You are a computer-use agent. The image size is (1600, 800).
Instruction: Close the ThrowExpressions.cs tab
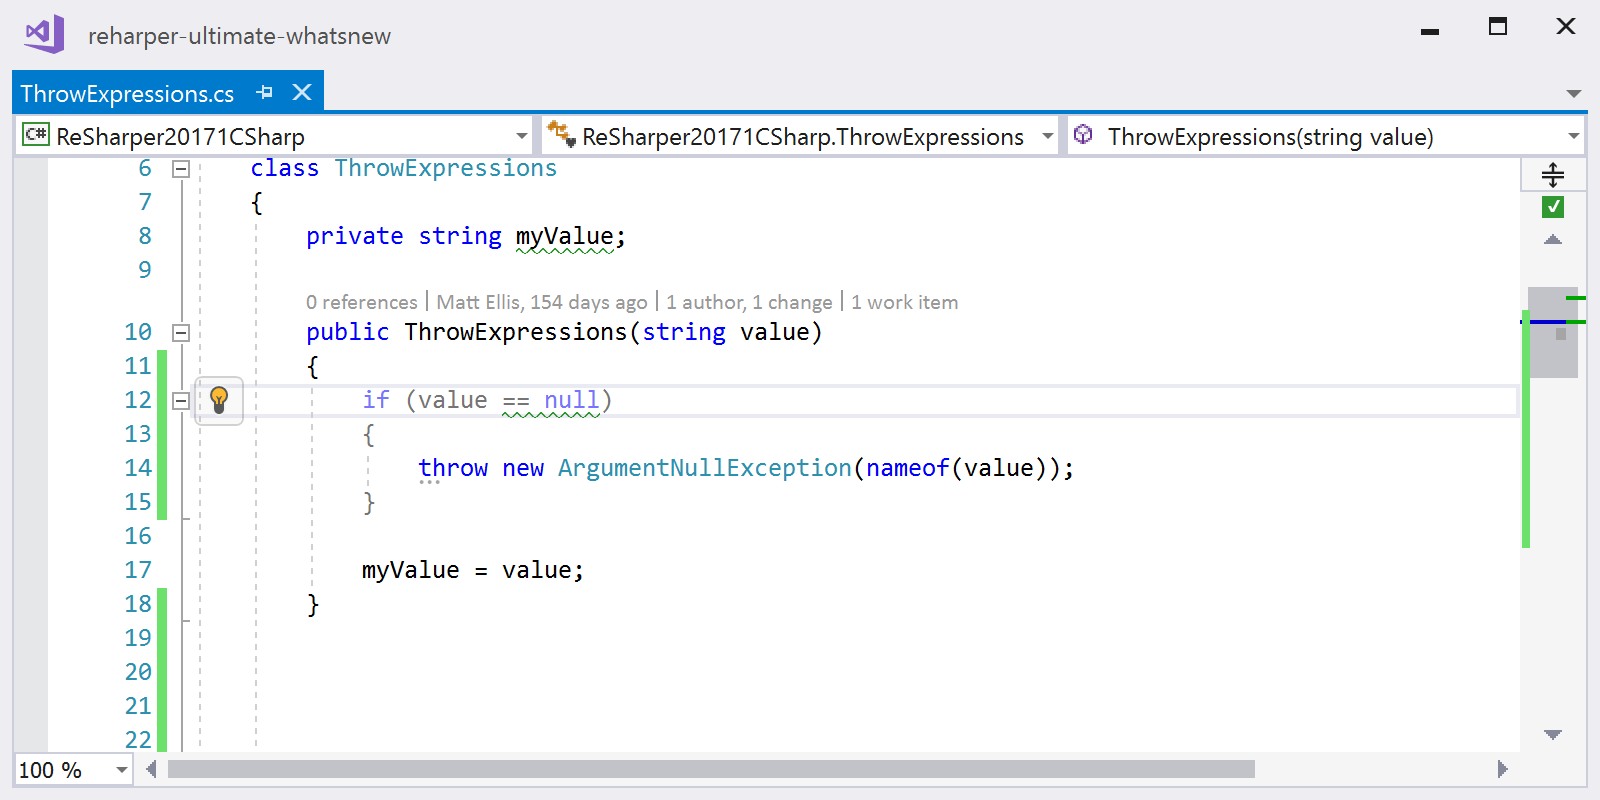click(302, 92)
